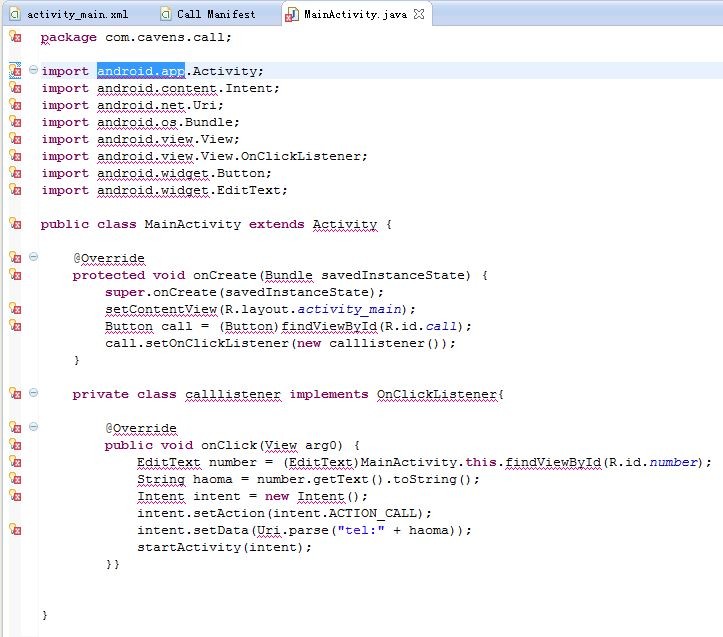Collapse the onClick method fold
The image size is (723, 637).
(x=33, y=428)
